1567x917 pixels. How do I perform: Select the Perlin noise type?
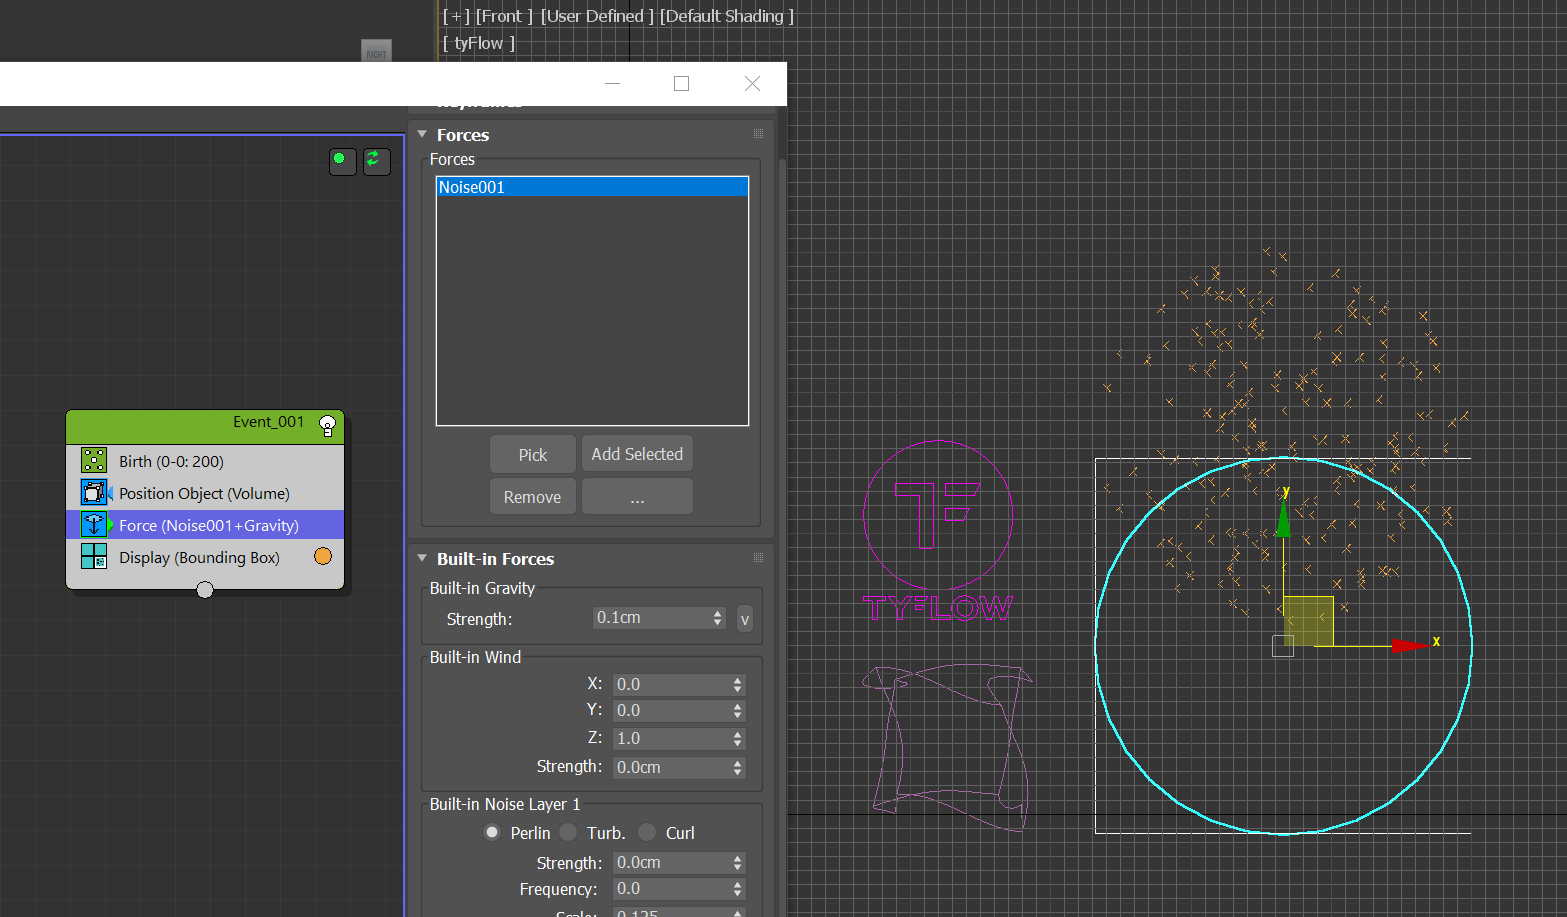click(x=493, y=833)
